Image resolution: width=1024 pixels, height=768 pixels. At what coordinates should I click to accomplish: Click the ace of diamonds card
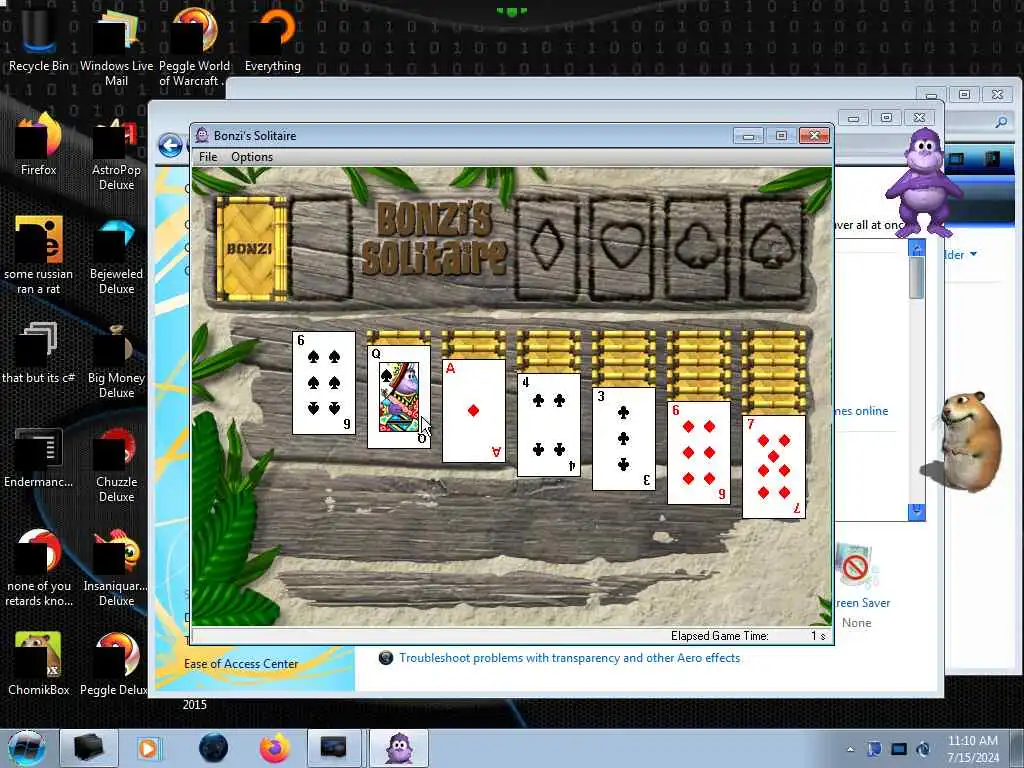coord(473,411)
